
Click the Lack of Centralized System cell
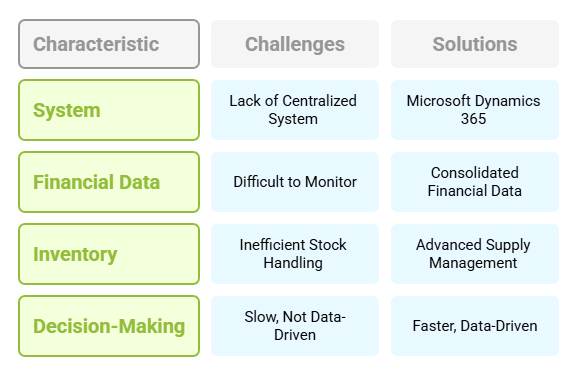(x=295, y=110)
